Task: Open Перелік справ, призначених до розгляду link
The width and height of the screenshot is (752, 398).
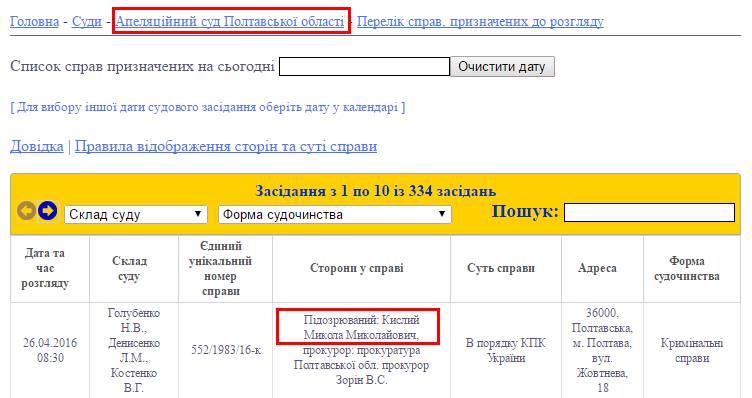Action: pos(480,22)
